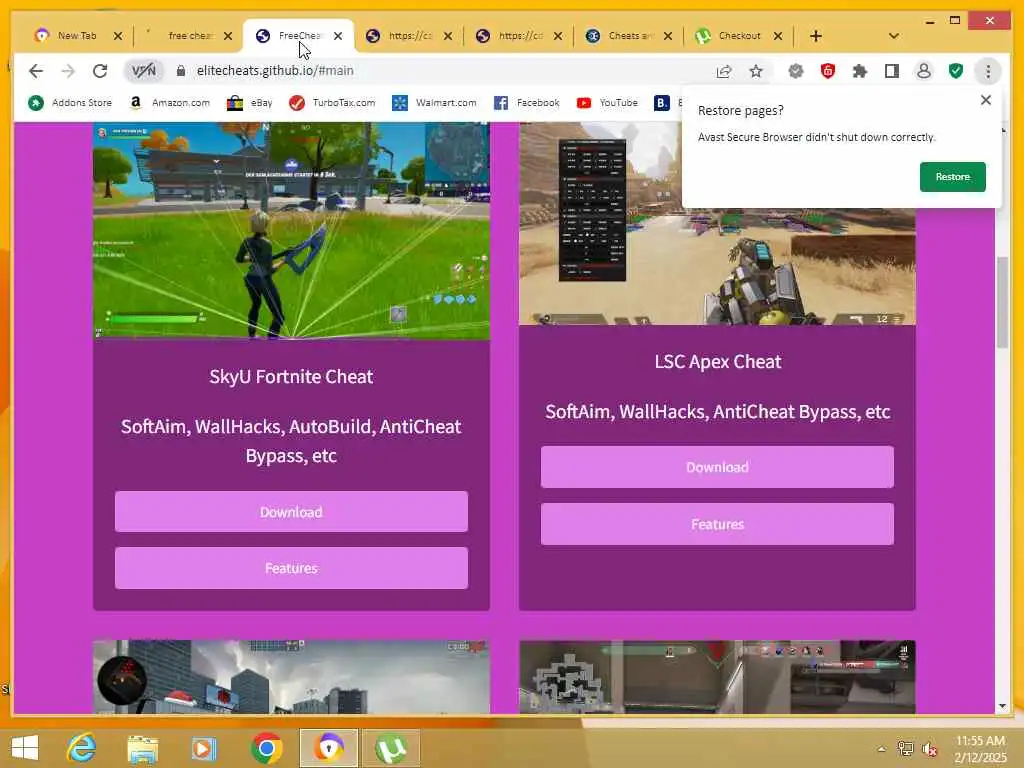
Task: Open the red shield adblock icon
Action: point(827,71)
